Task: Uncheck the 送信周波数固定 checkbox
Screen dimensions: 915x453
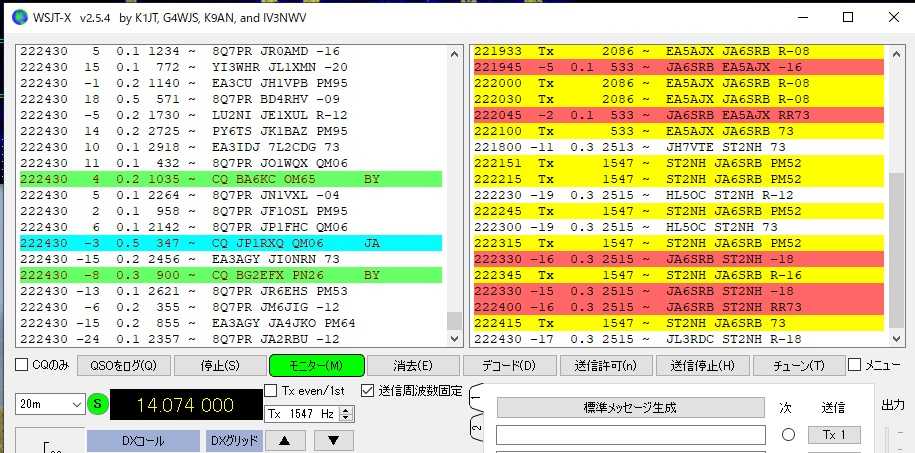Action: [367, 391]
